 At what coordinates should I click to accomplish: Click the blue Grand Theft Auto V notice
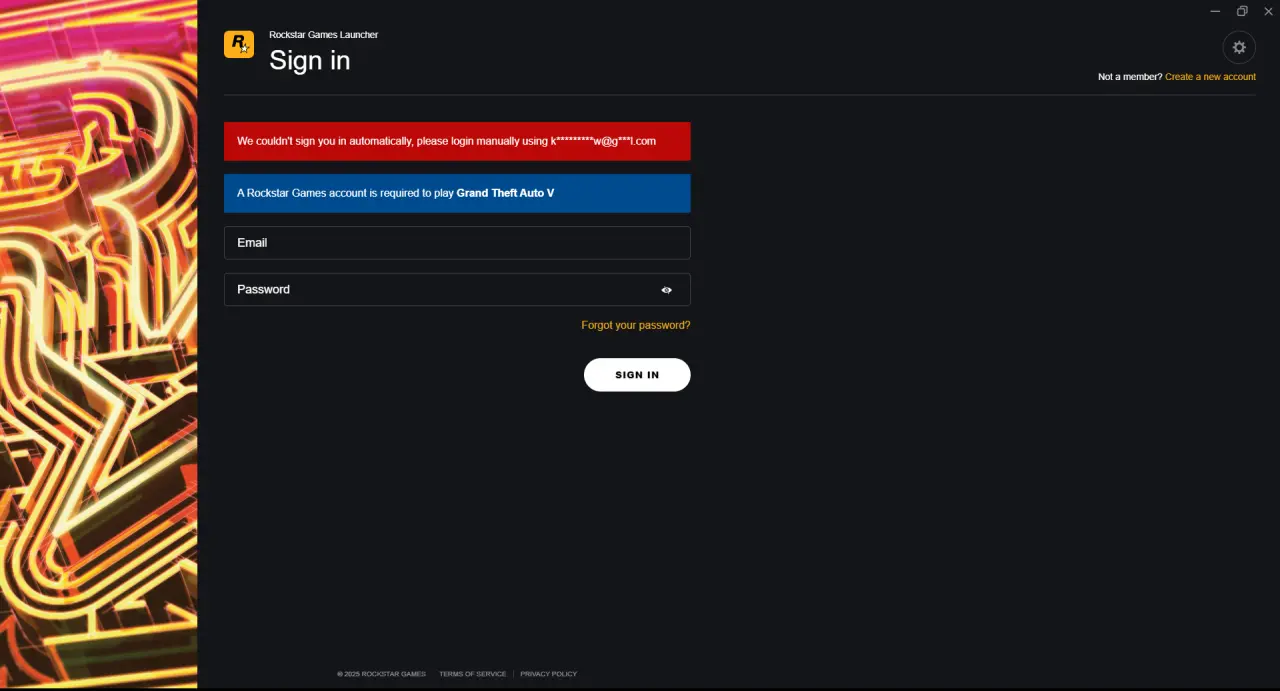click(x=457, y=193)
